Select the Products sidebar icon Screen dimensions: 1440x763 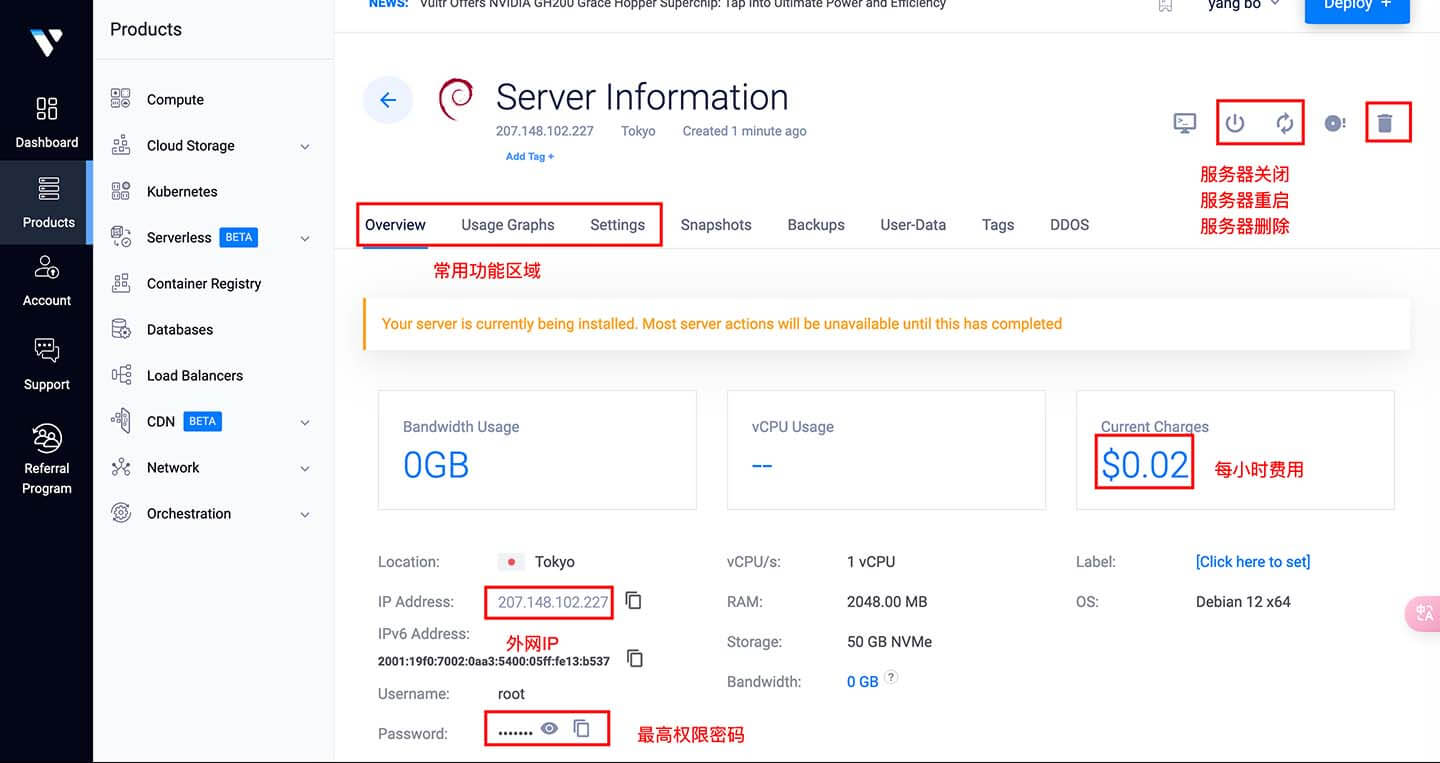pos(48,188)
